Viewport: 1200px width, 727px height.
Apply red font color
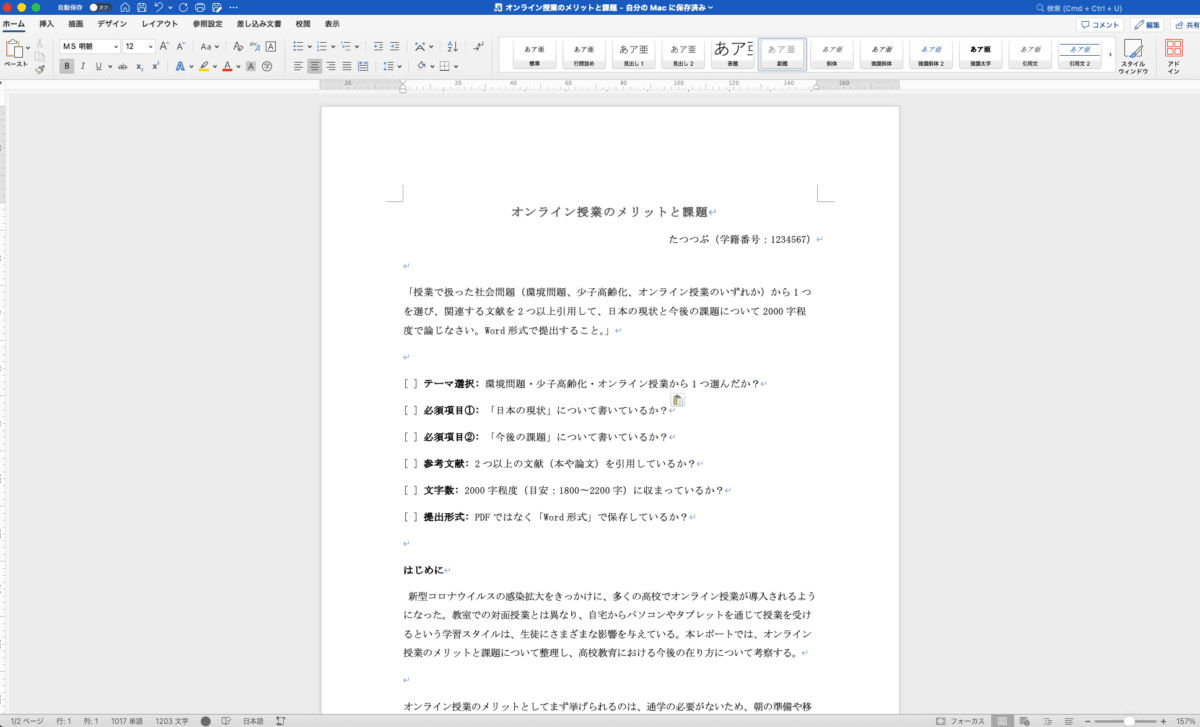(x=226, y=66)
